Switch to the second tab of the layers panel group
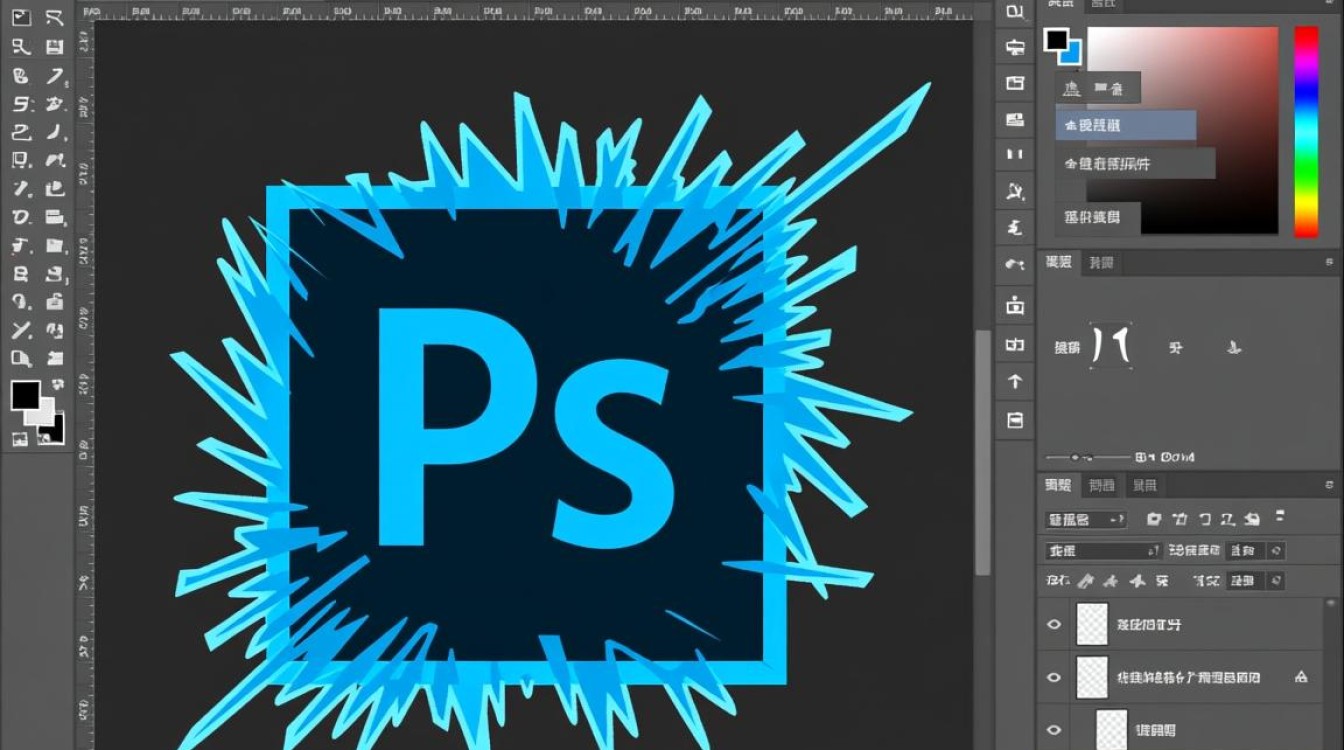 point(1102,485)
